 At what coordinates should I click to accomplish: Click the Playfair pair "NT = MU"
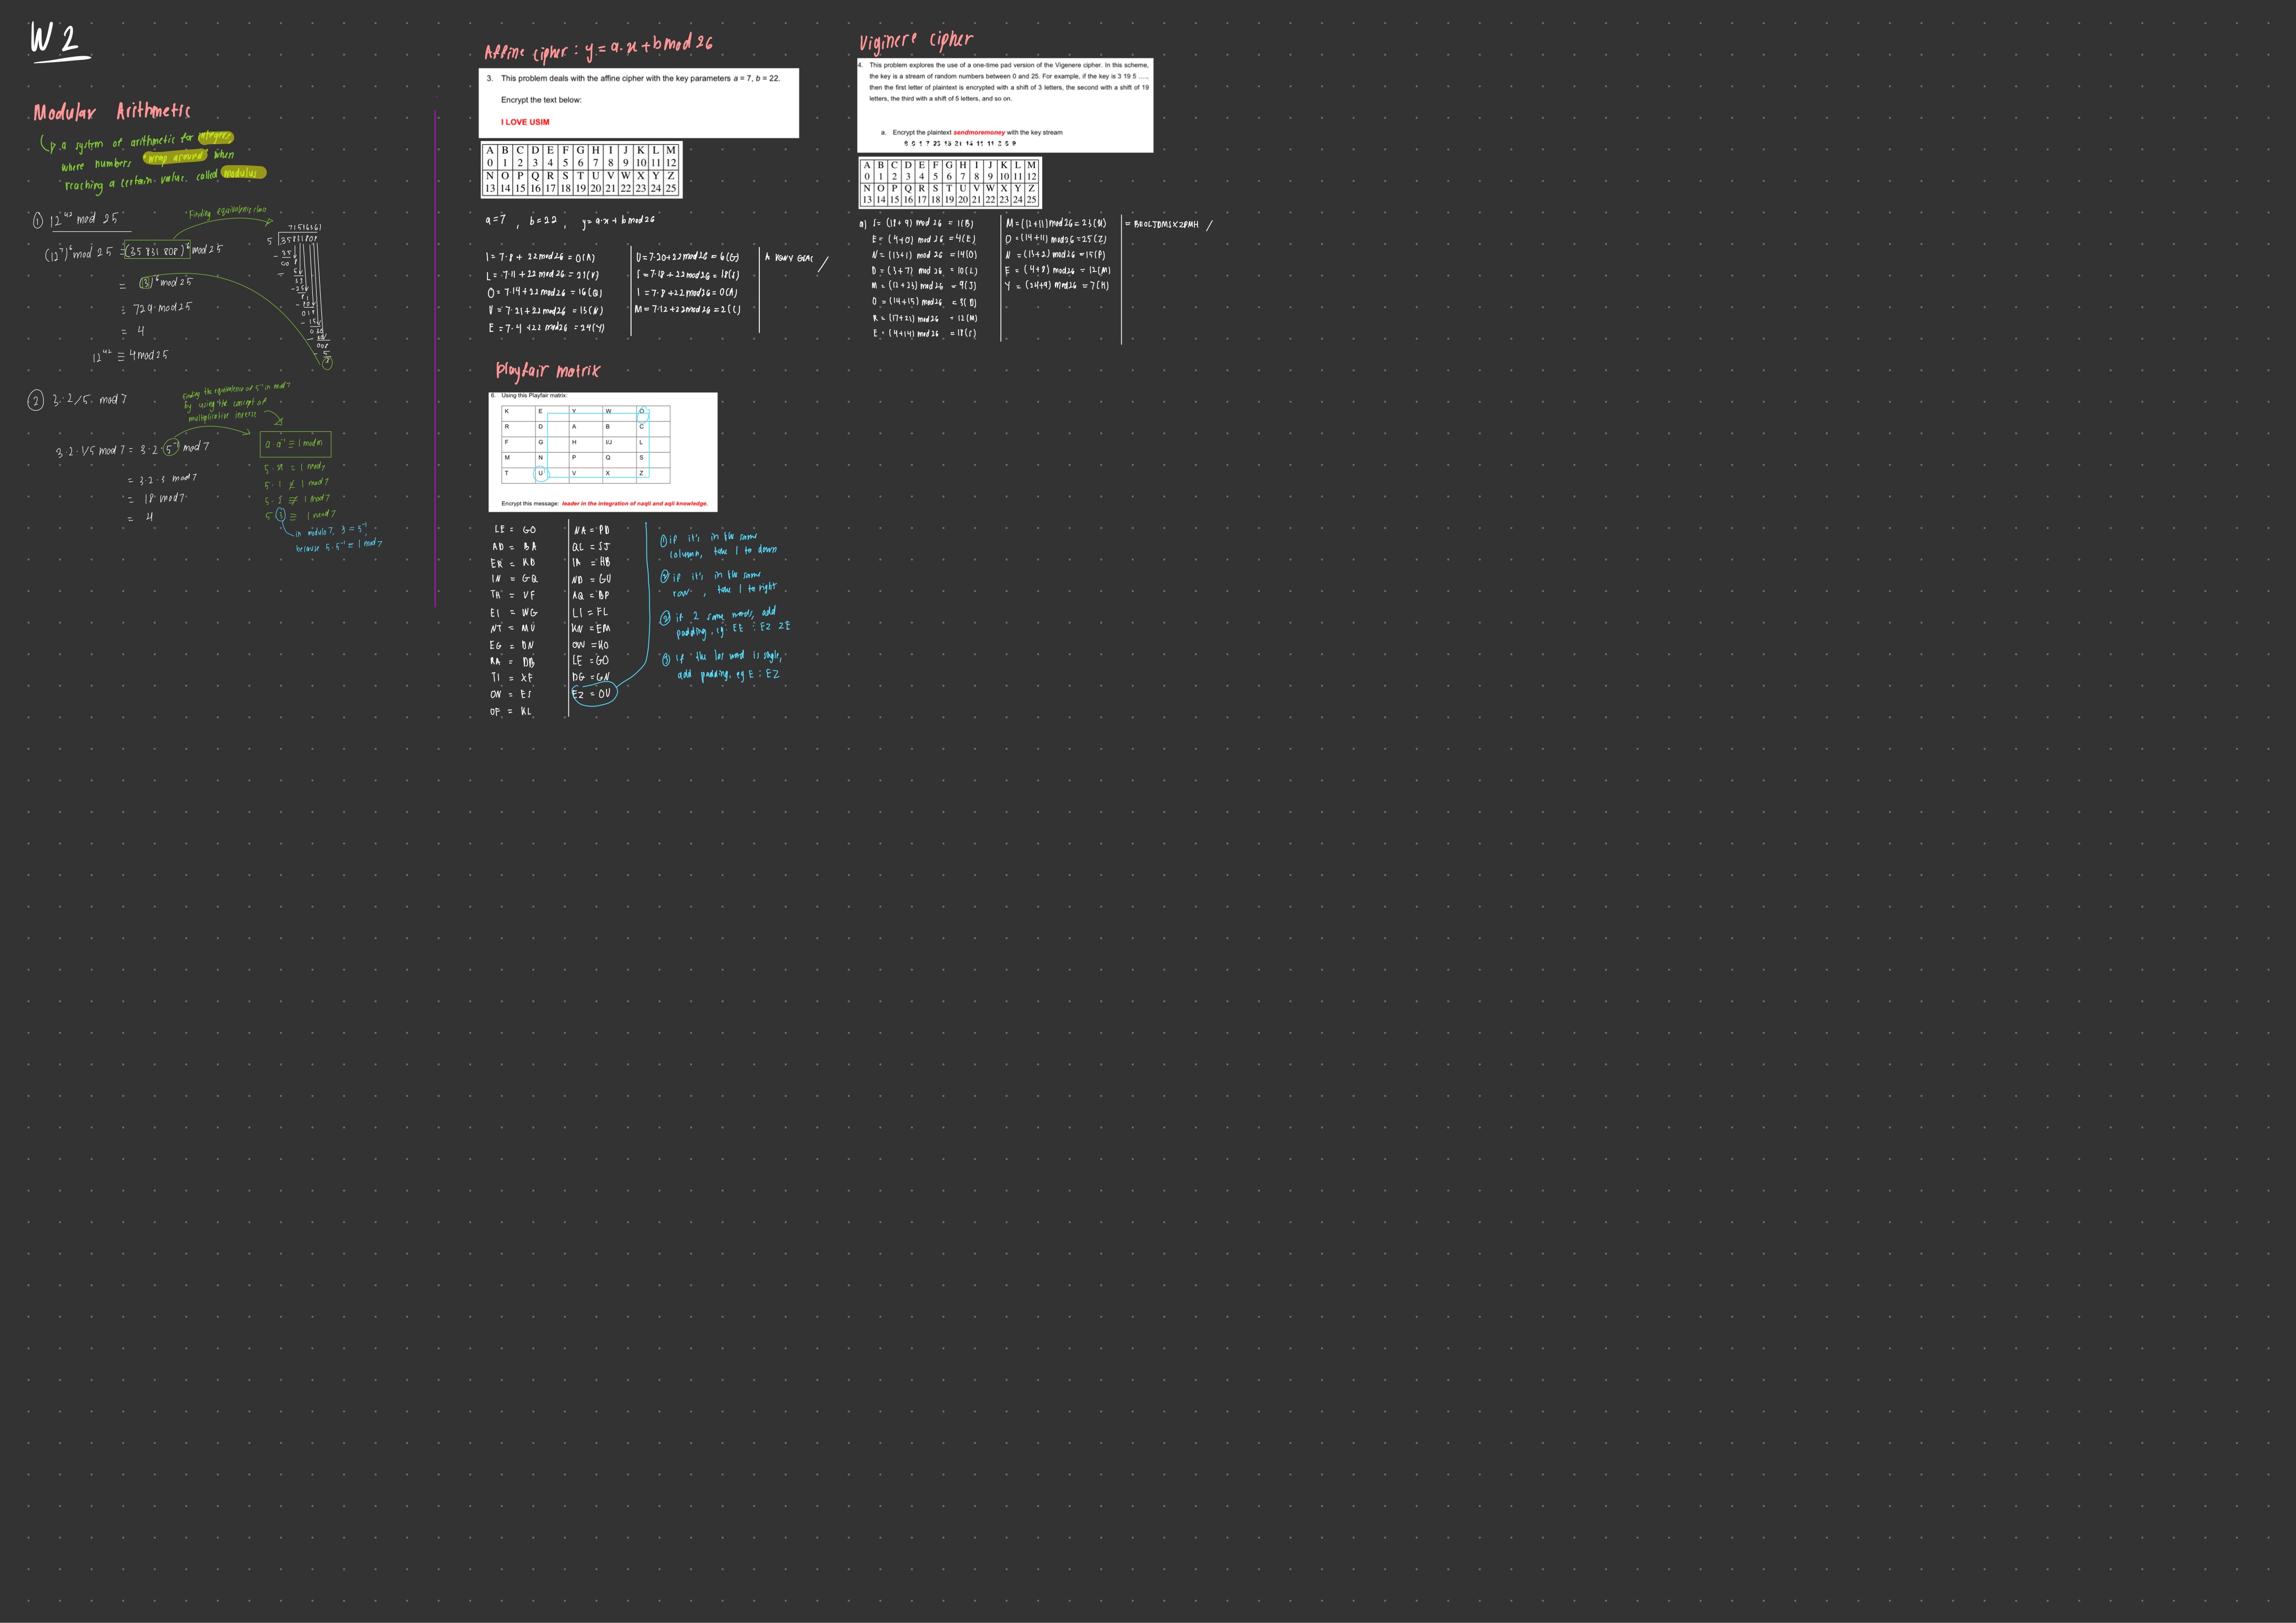coord(513,629)
